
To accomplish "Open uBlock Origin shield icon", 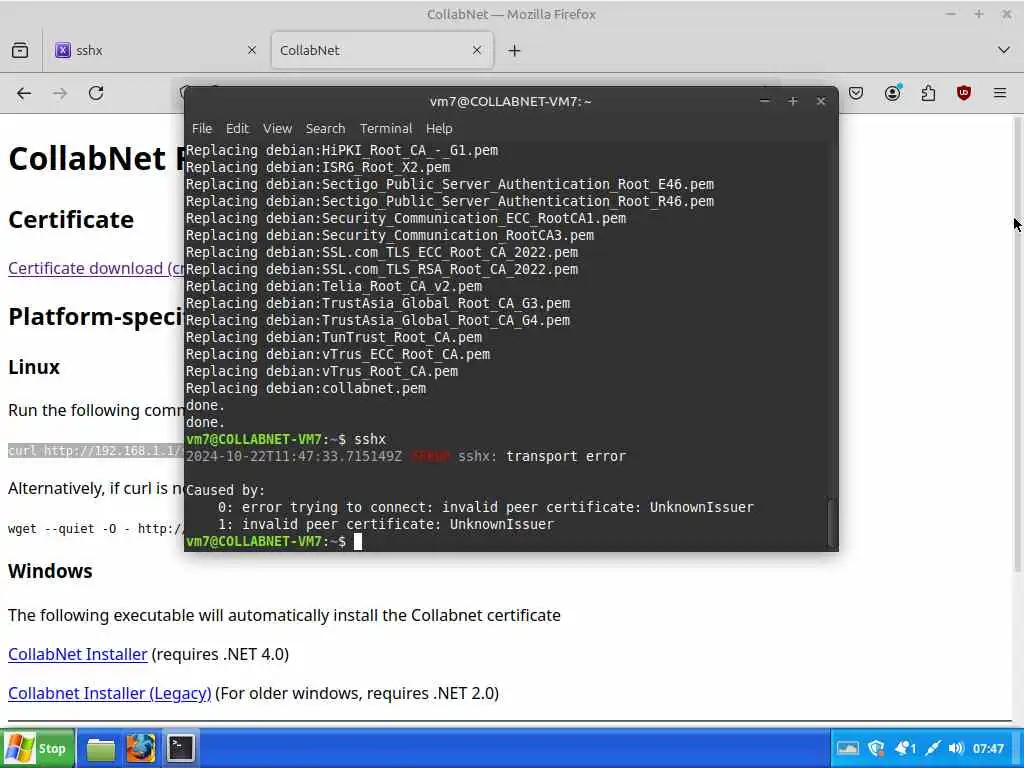I will point(964,93).
